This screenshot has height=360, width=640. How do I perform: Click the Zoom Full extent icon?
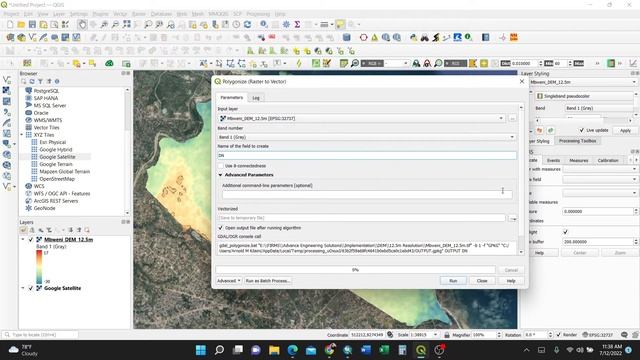click(x=127, y=24)
